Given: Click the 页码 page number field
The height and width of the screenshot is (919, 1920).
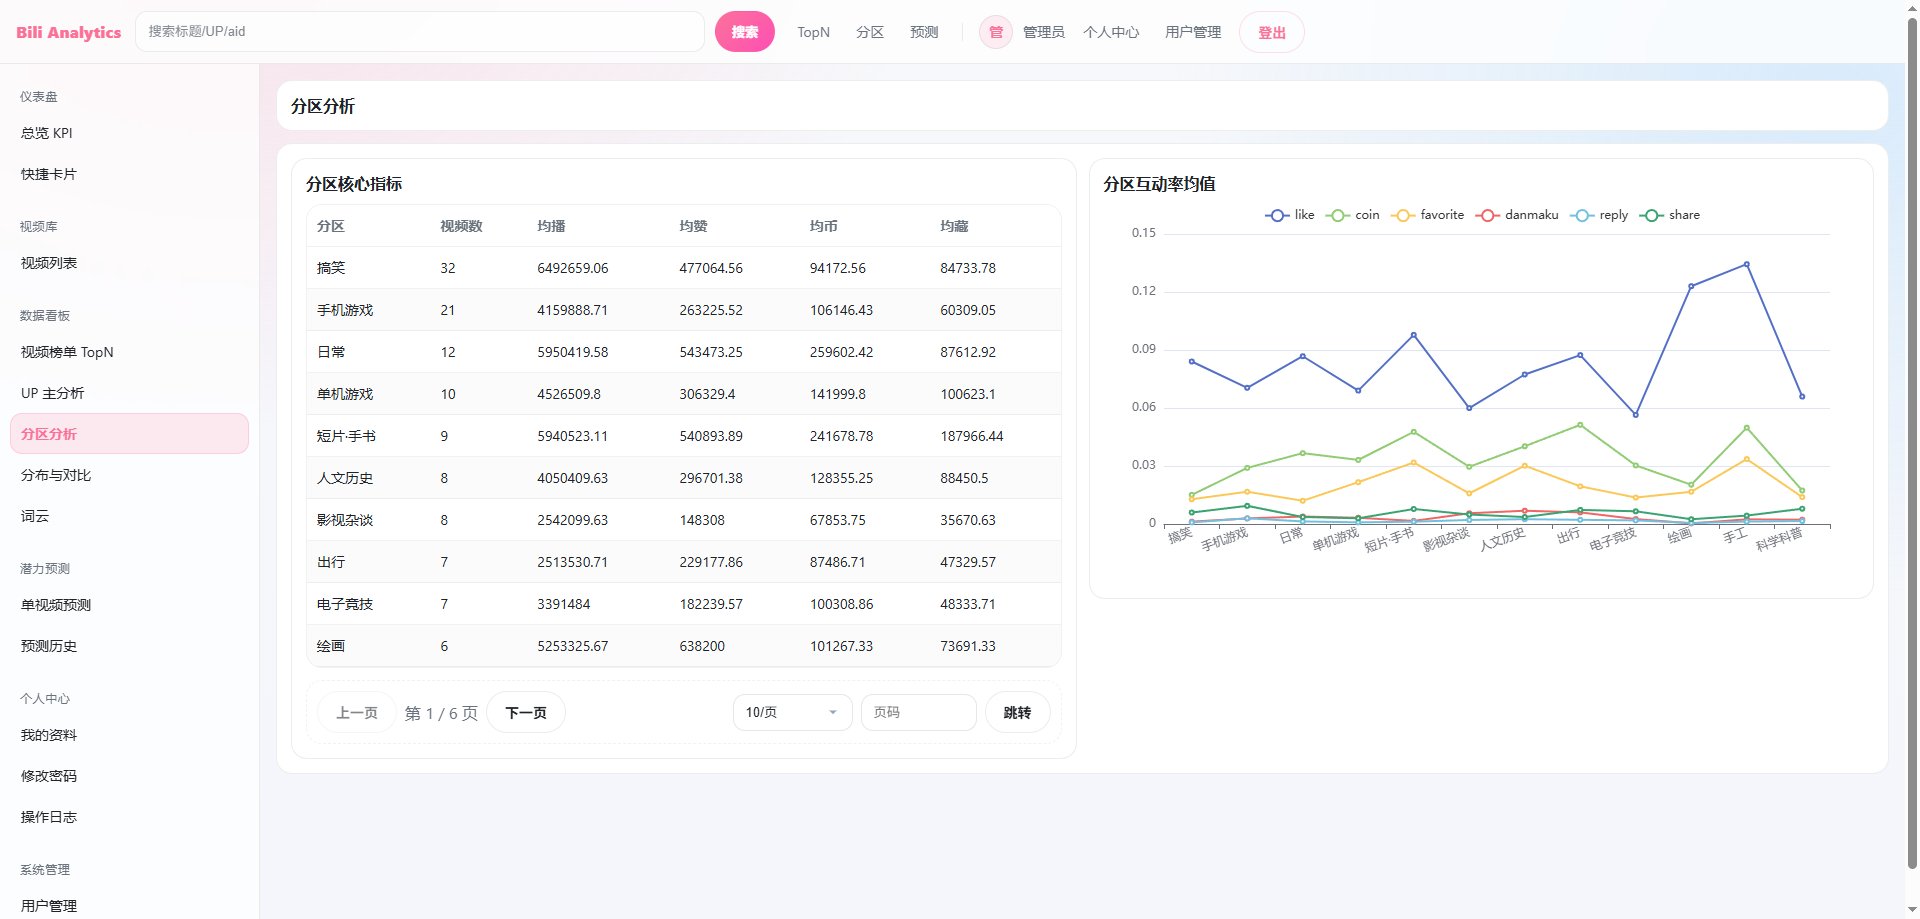Looking at the screenshot, I should click(918, 712).
